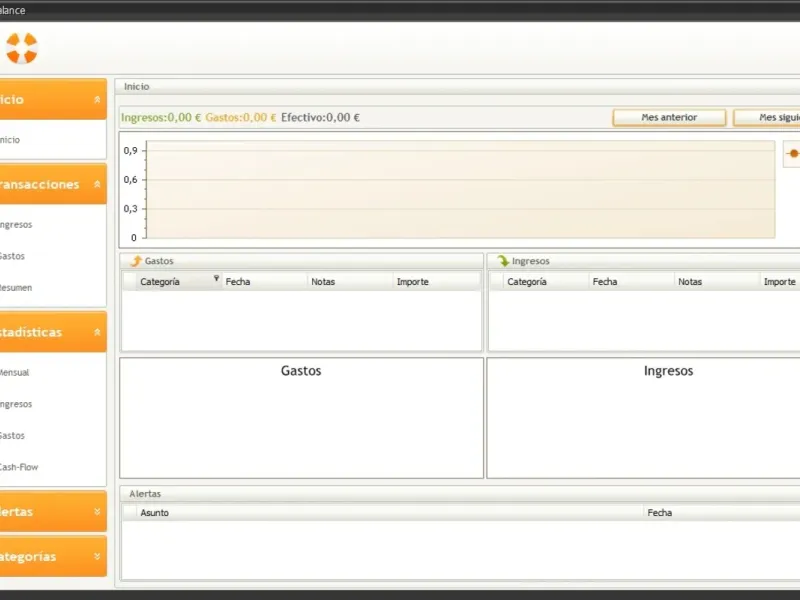Sort Gastos table by Categoría column
Viewport: 800px width, 600px height.
coord(178,282)
